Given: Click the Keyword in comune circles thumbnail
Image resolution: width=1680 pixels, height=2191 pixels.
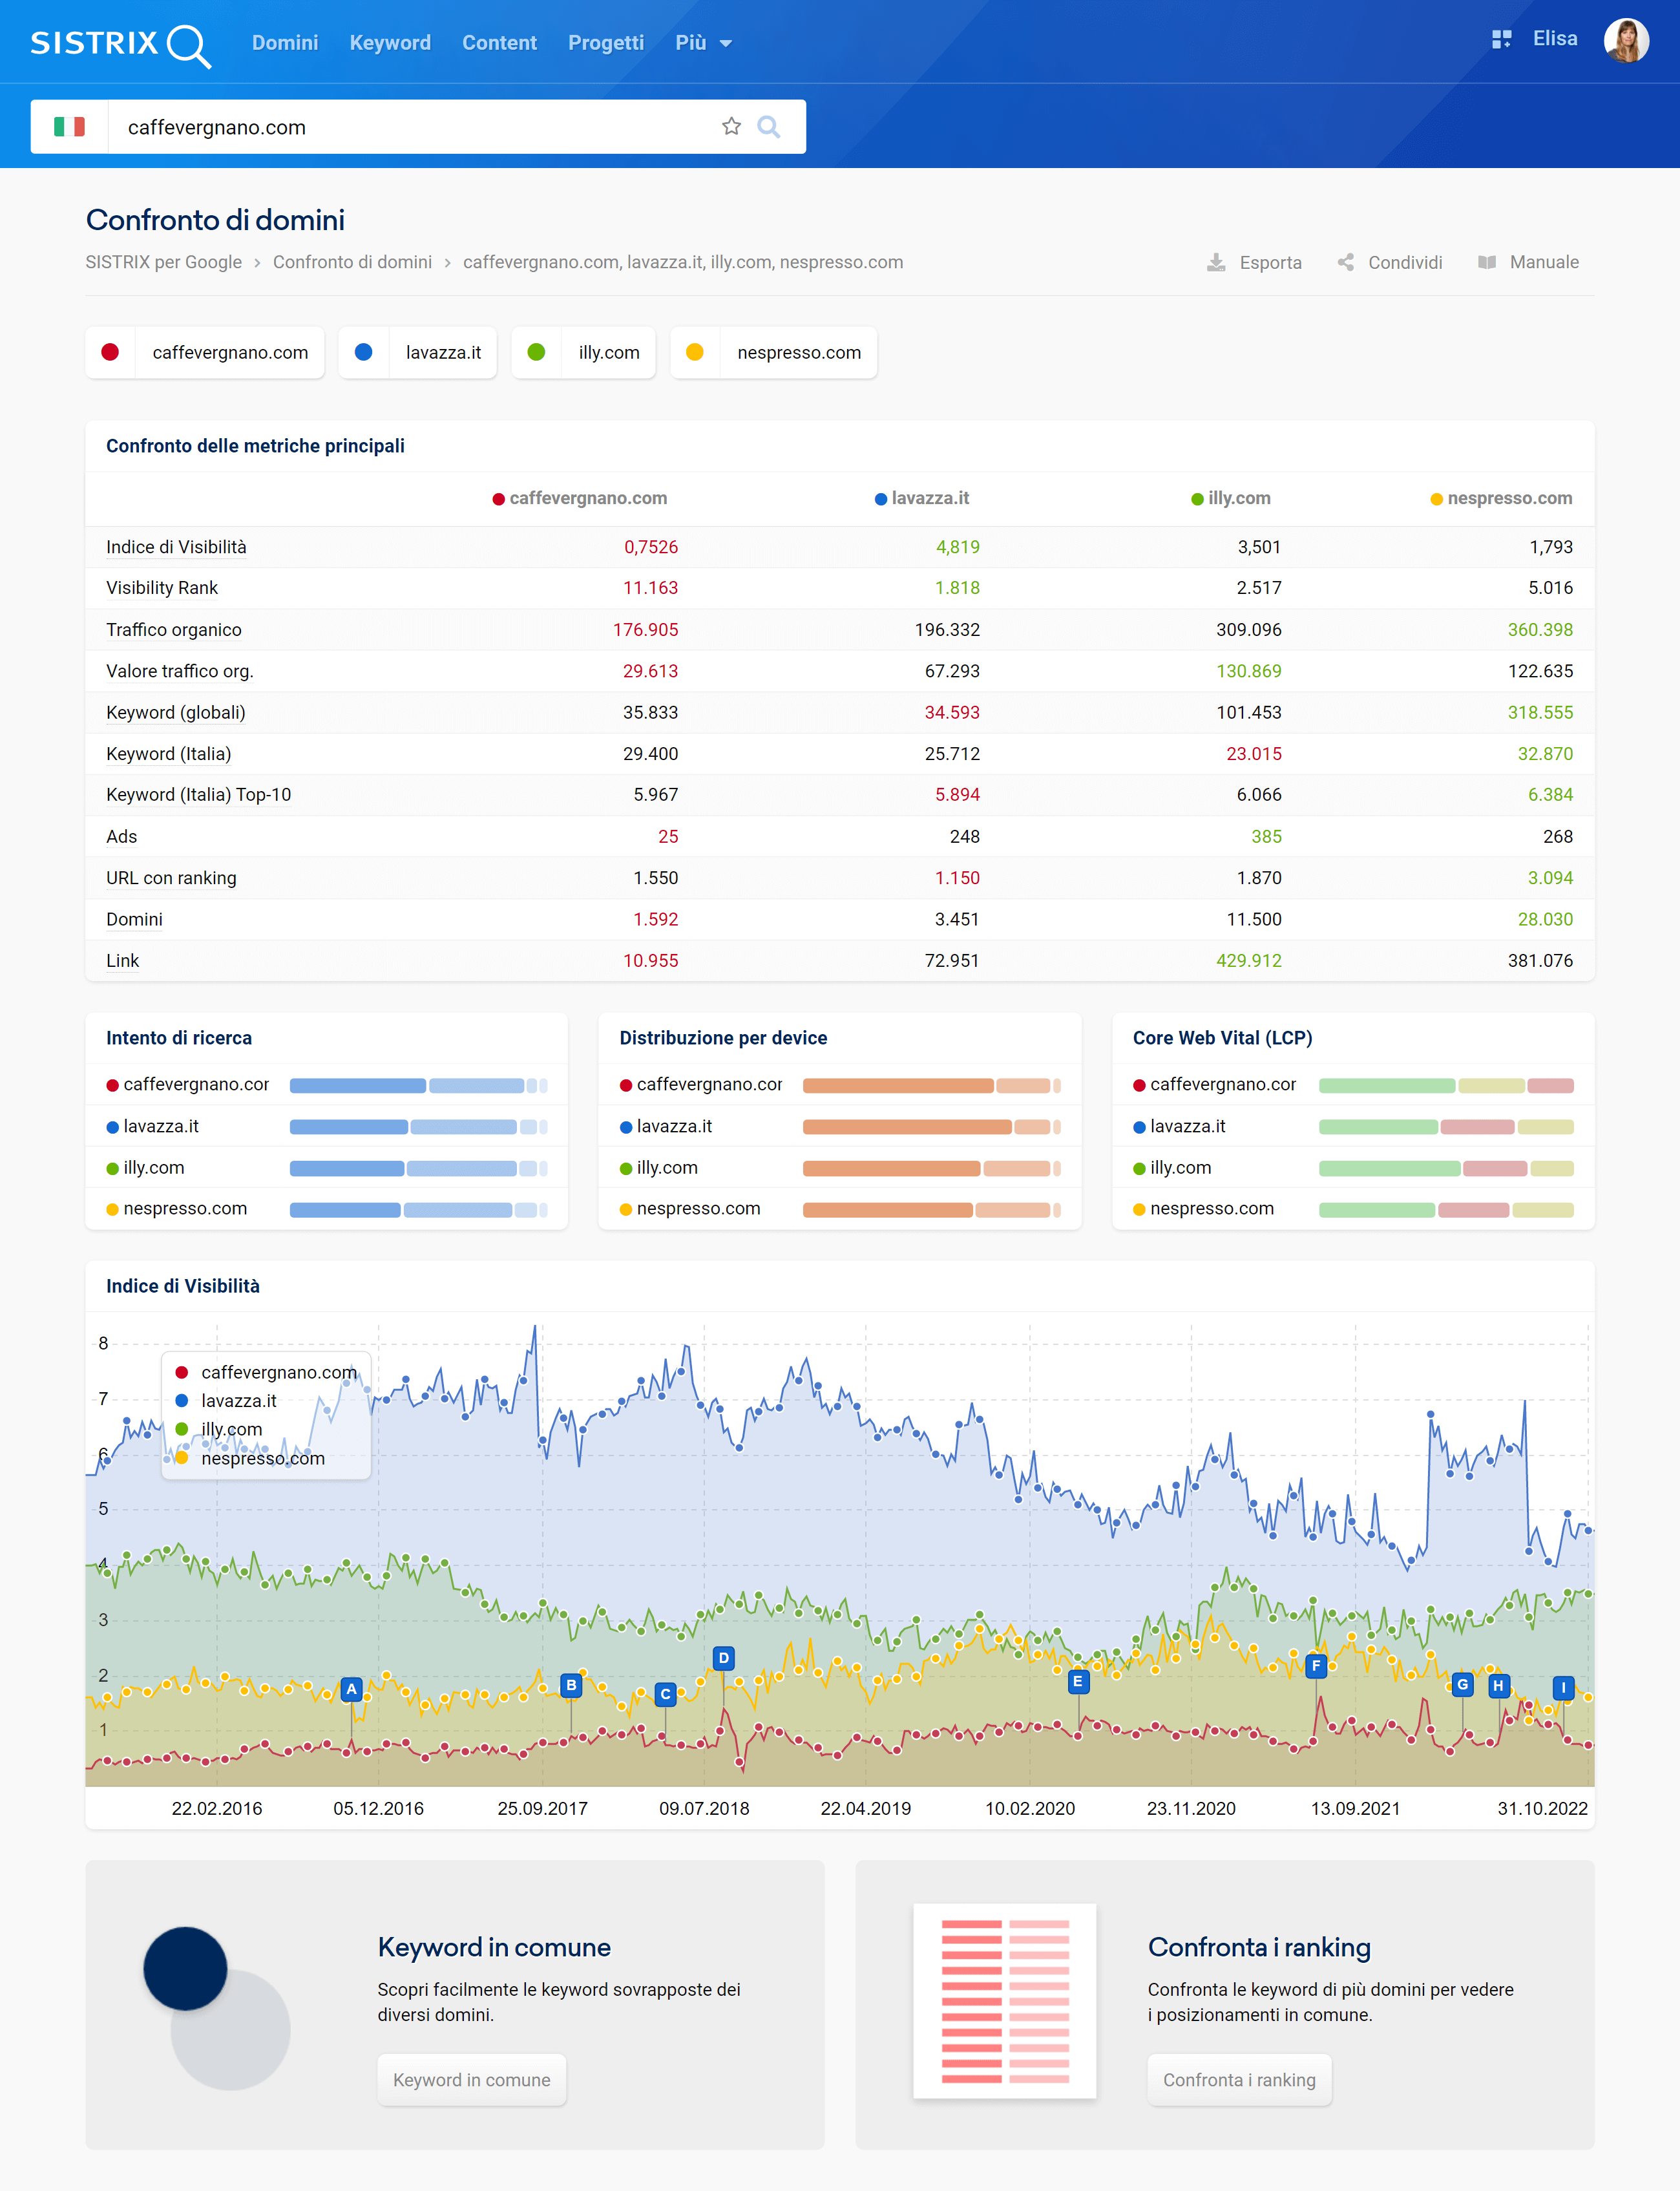Looking at the screenshot, I should [x=216, y=2008].
